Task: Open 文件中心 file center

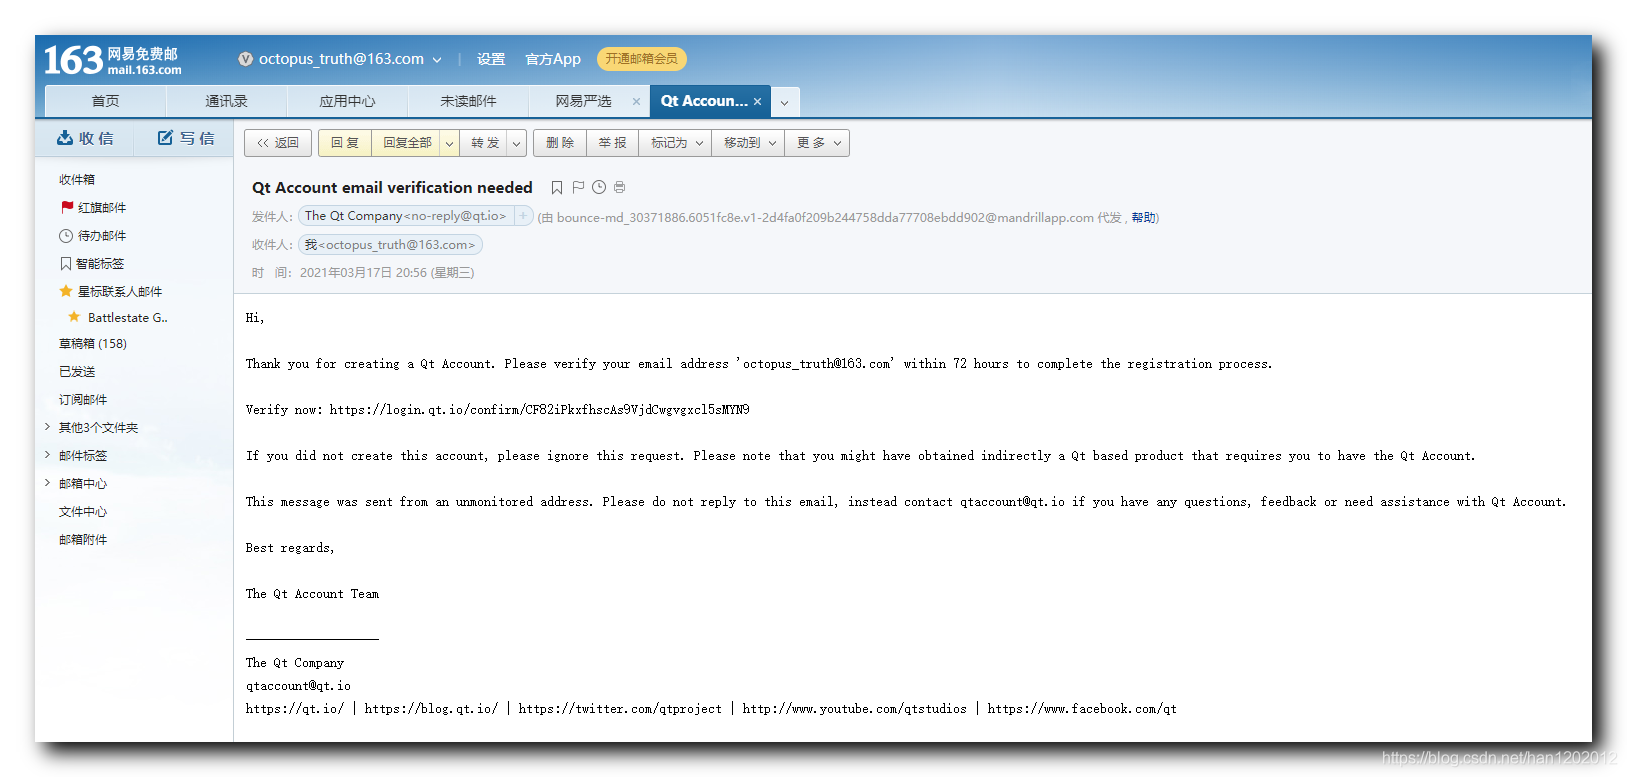Action: (x=83, y=512)
